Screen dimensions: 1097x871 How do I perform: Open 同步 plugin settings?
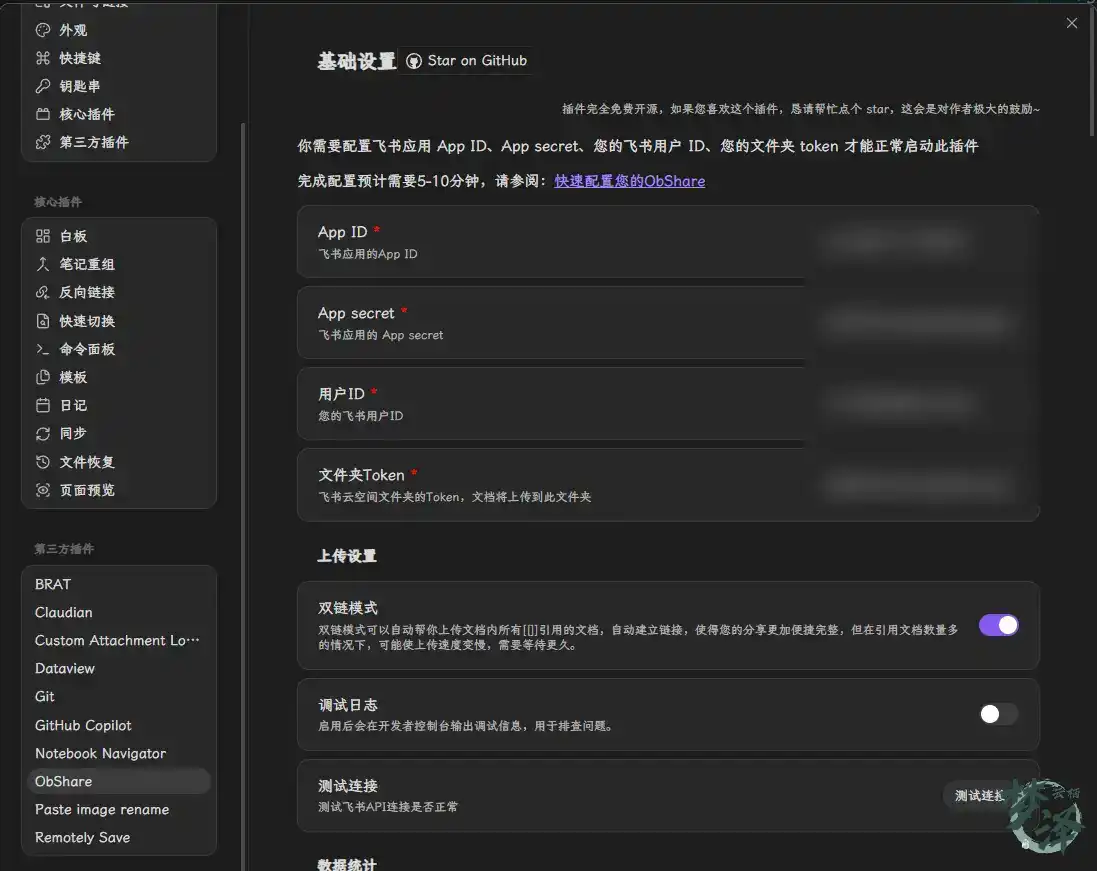pos(119,434)
